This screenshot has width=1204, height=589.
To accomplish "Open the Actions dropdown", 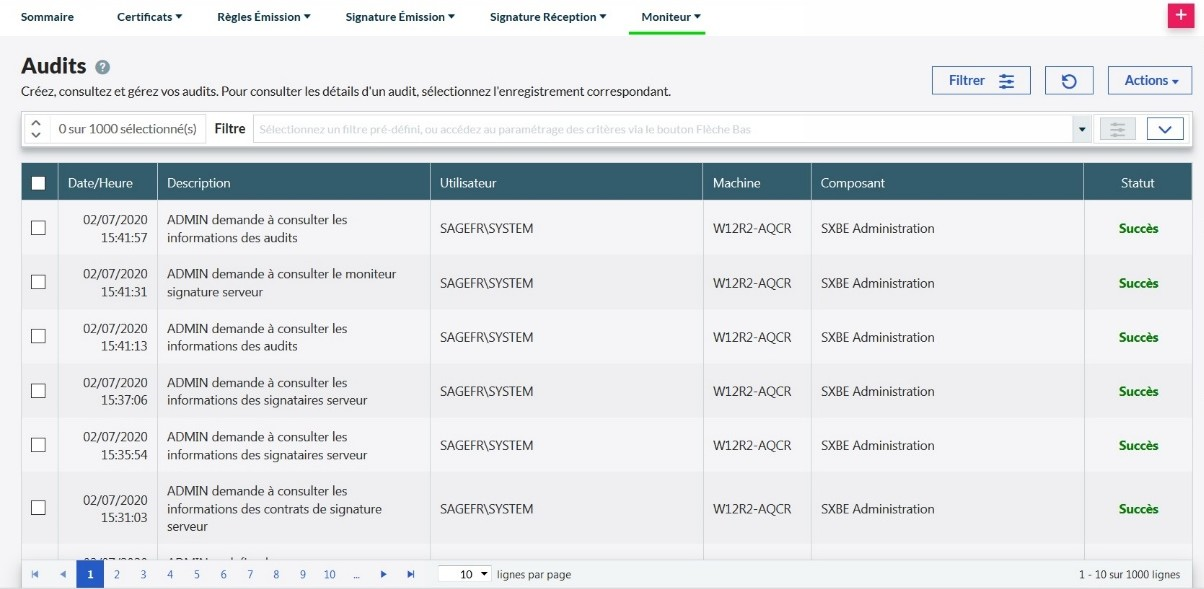I will pos(1149,81).
